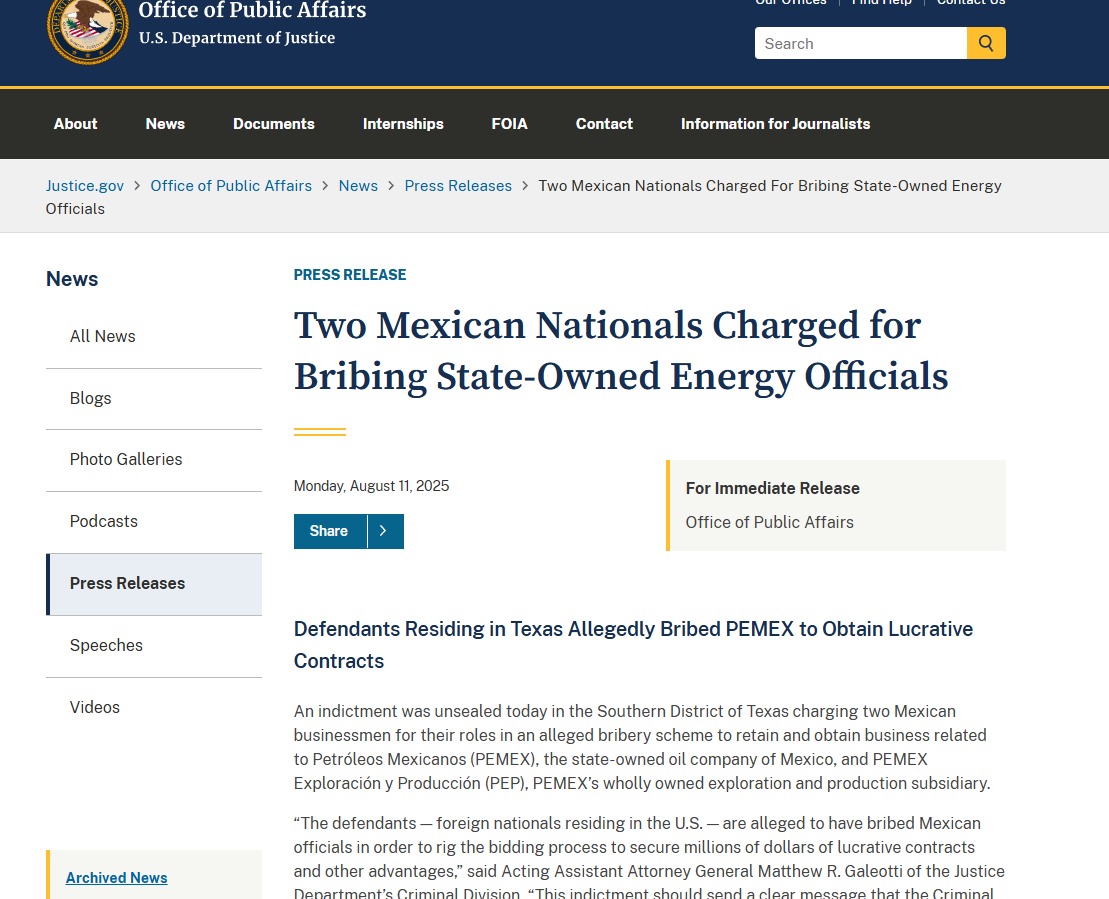
Task: Open Photo Galleries in the sidebar
Action: (x=126, y=460)
